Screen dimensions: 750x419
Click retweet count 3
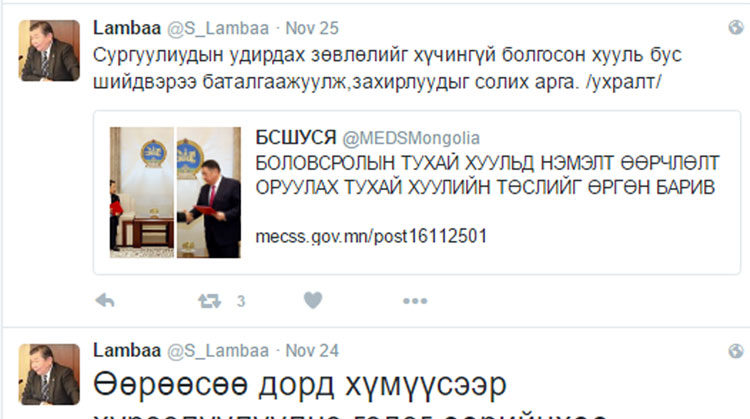(x=241, y=301)
